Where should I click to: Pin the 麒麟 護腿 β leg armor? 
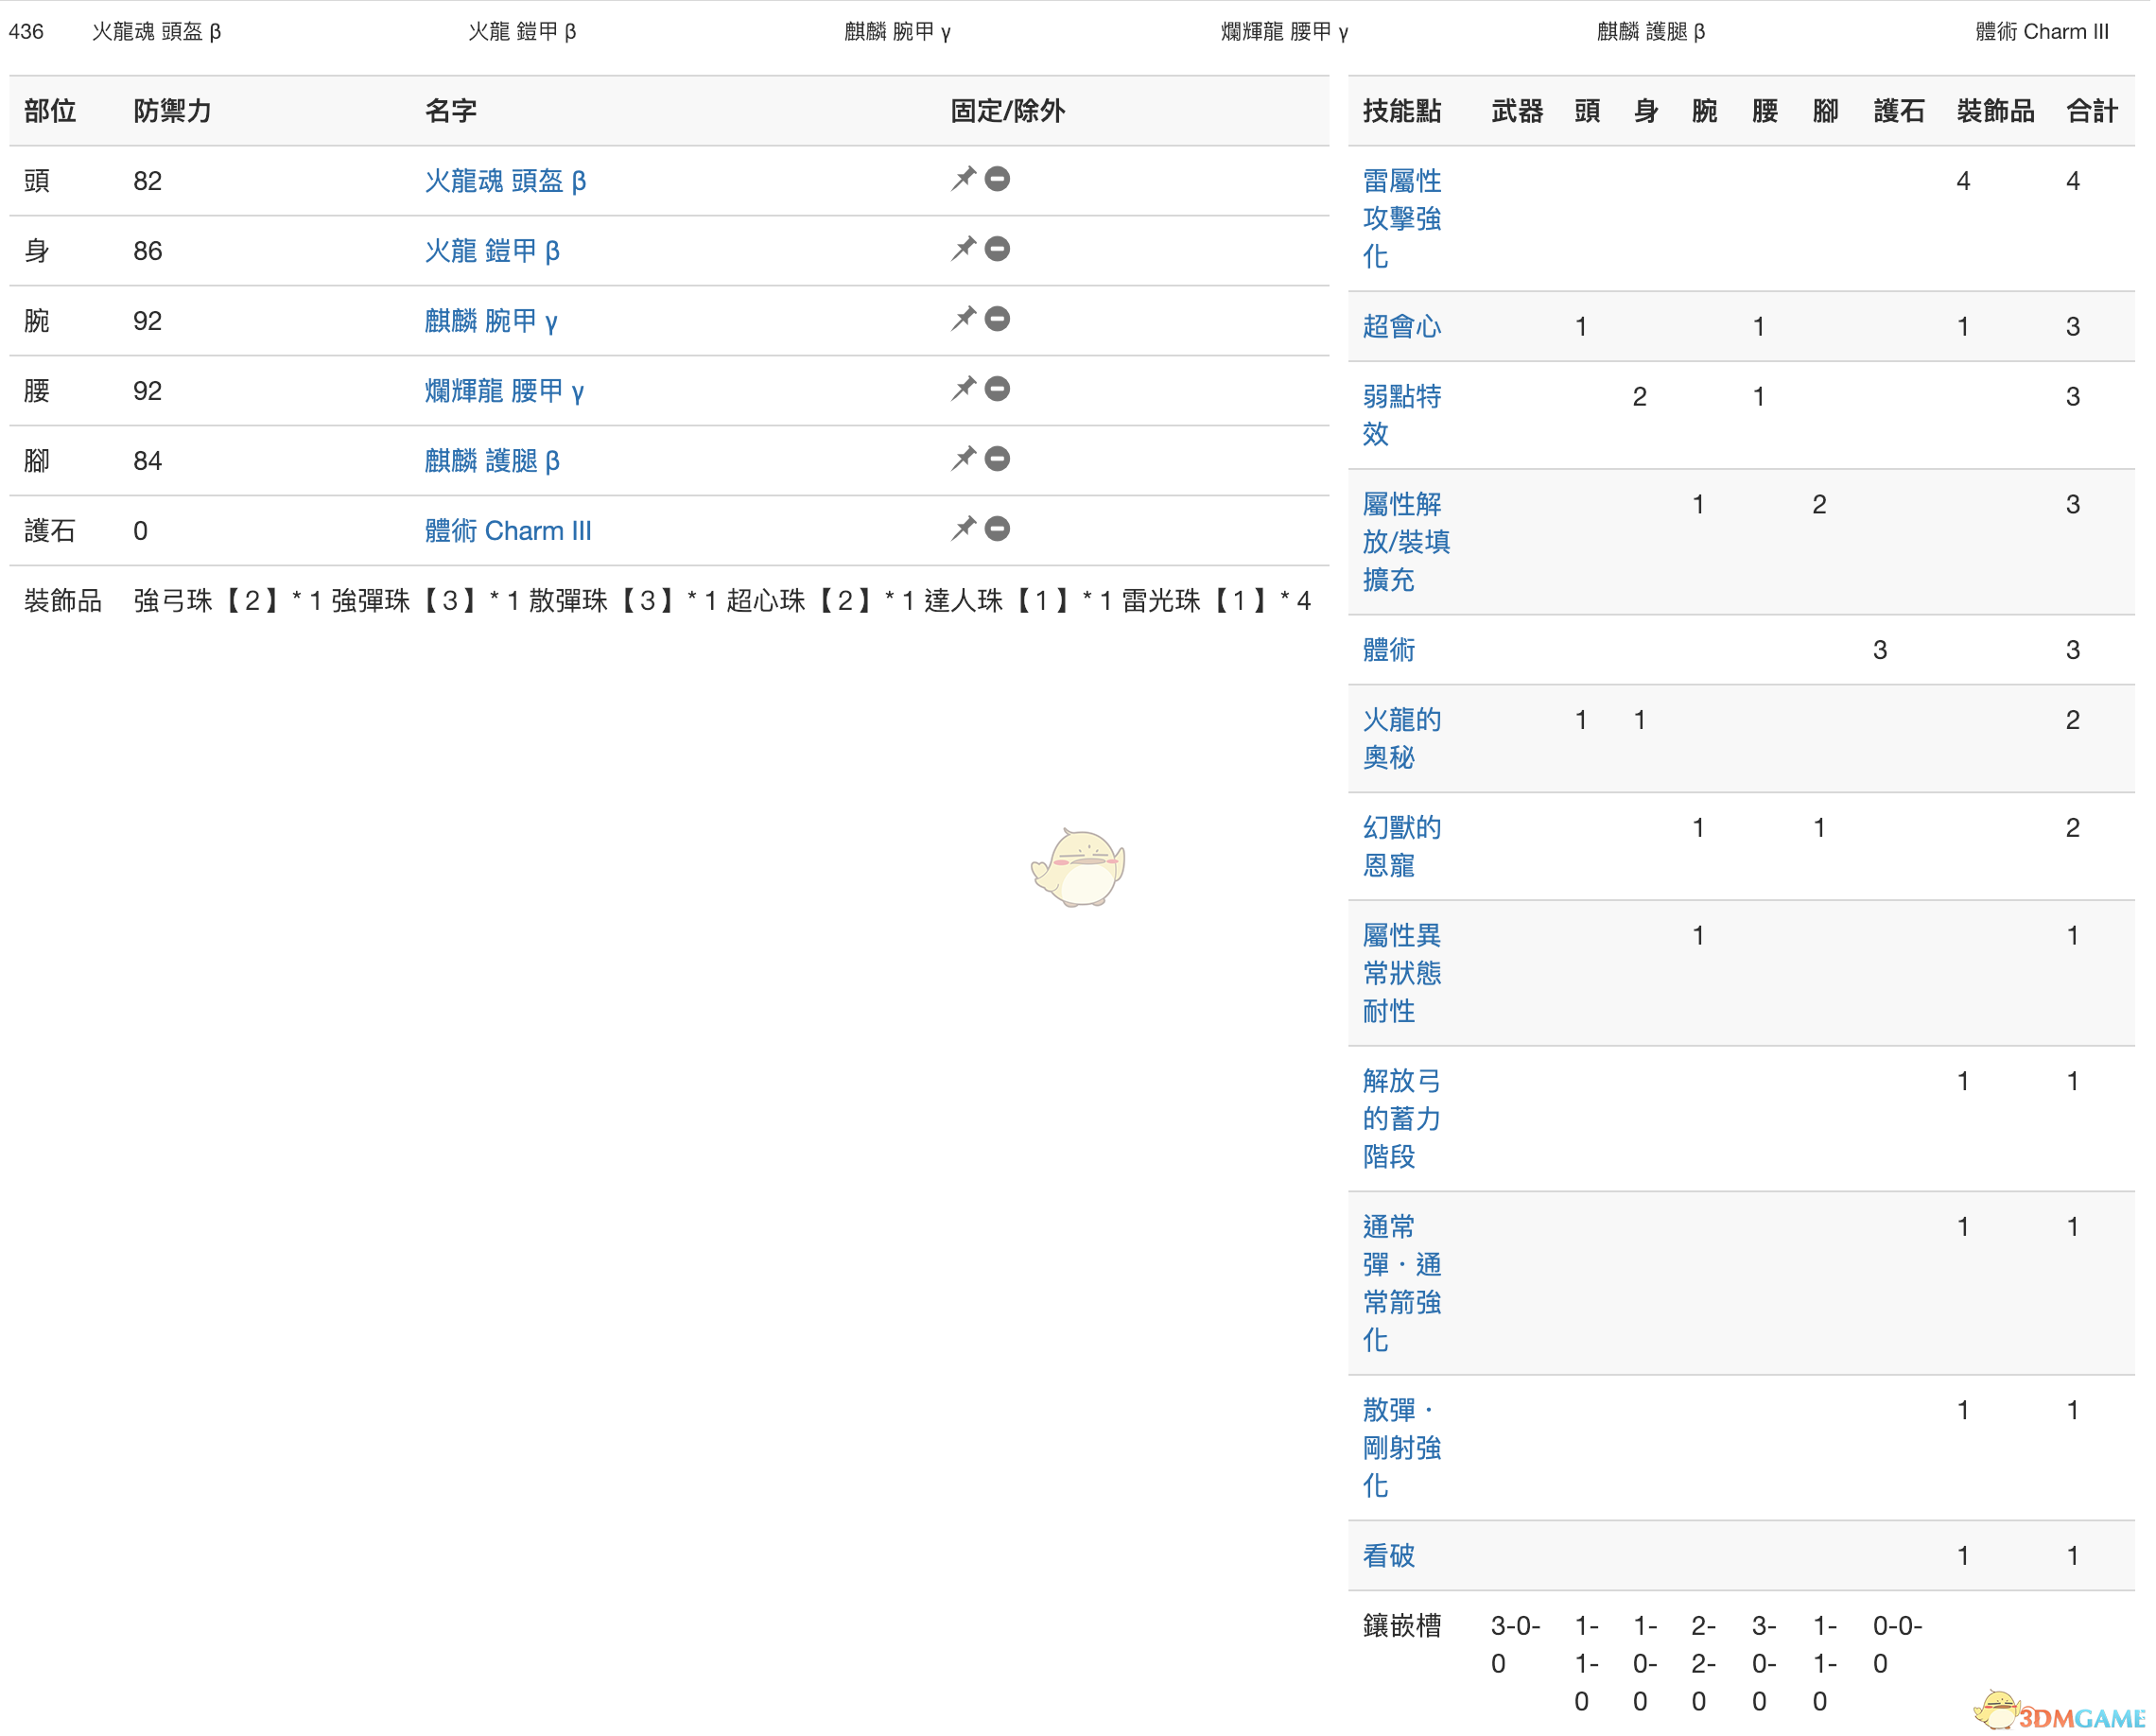point(963,459)
